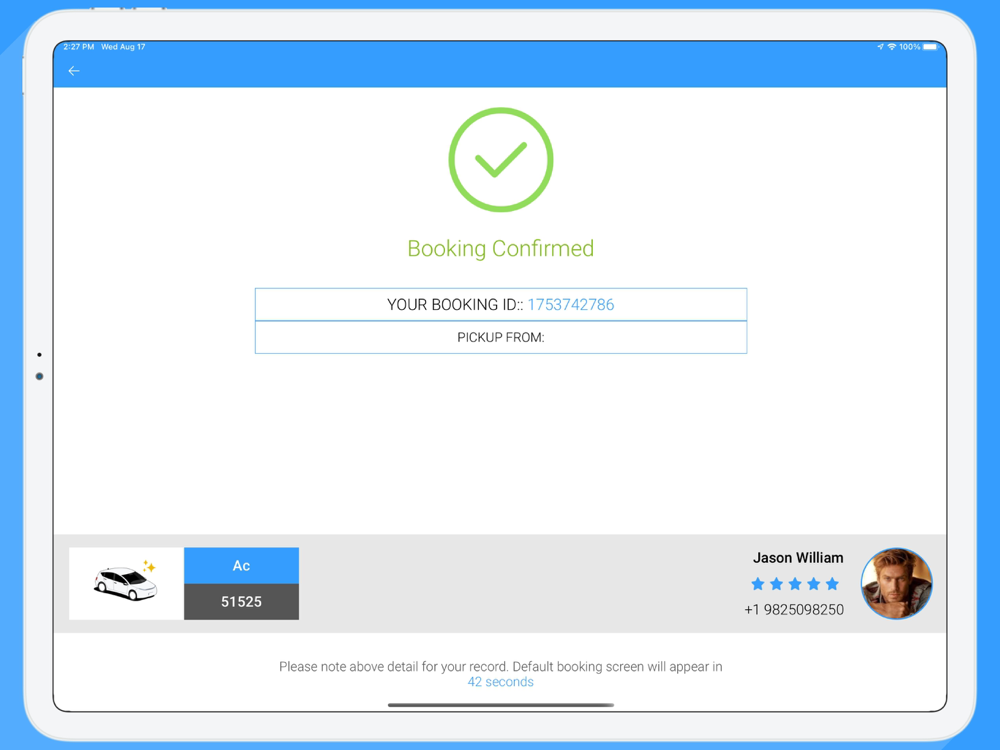Click the Wed Aug 17 date text

[x=123, y=47]
